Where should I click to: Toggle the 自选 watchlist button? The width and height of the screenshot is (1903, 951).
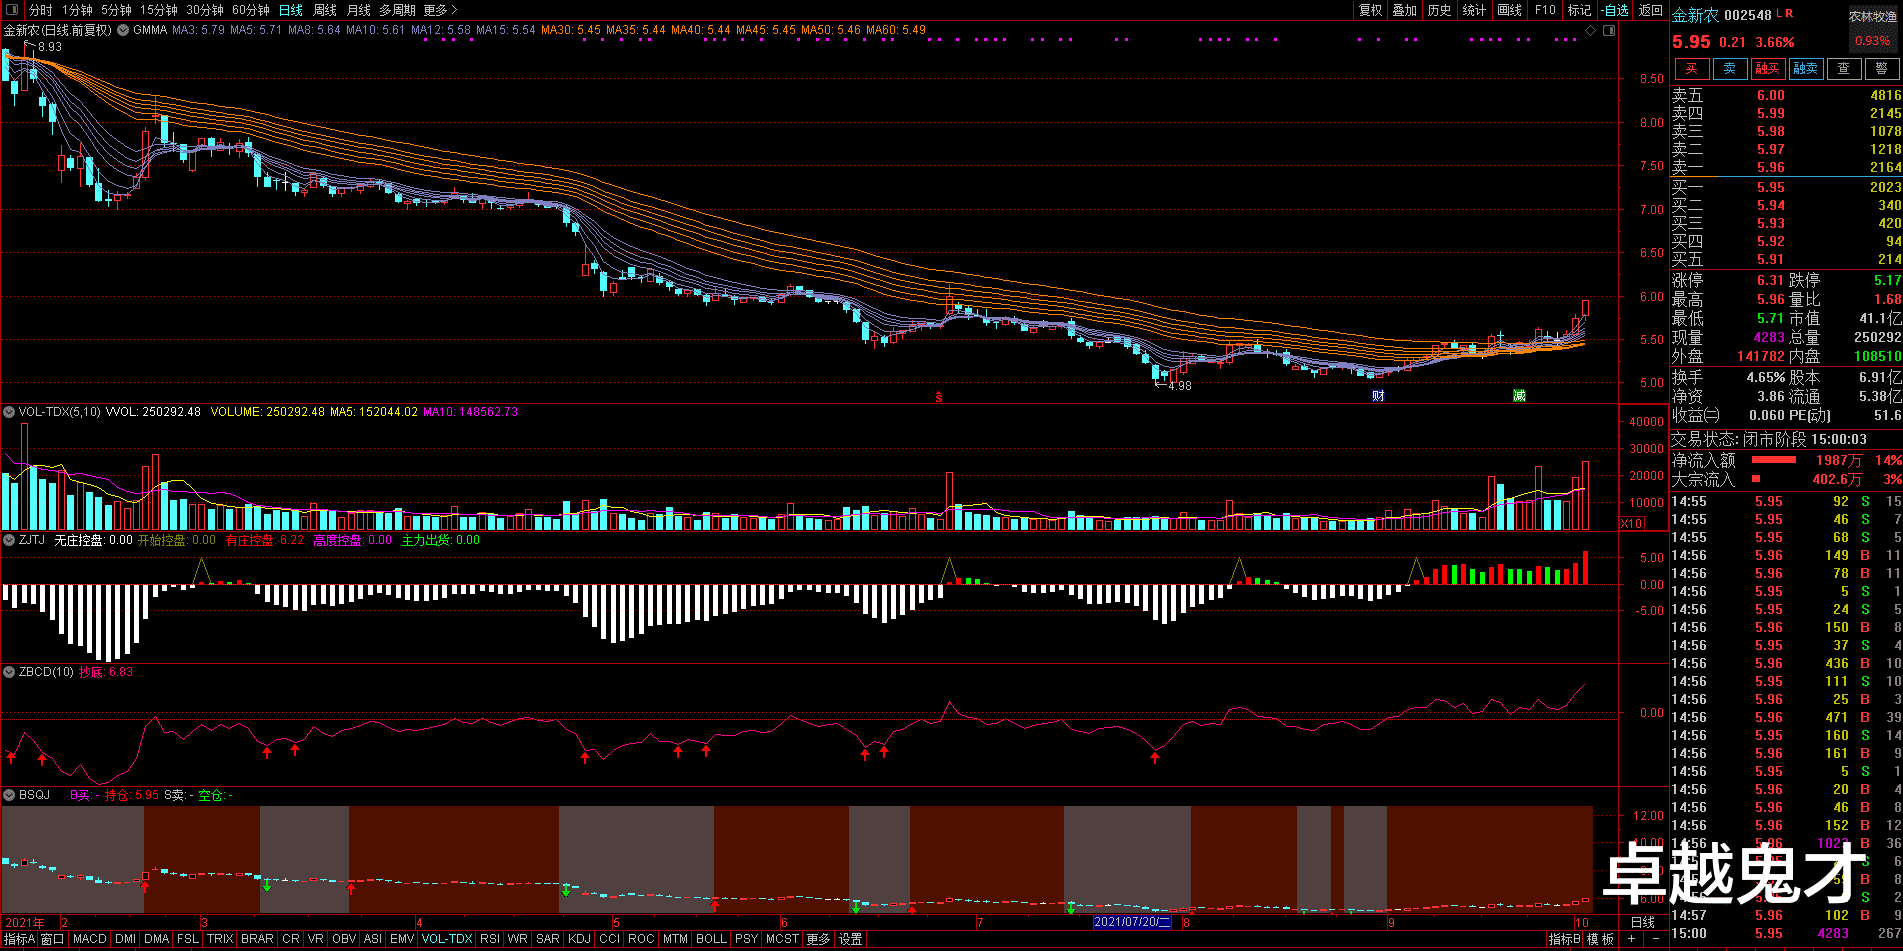pos(1615,10)
